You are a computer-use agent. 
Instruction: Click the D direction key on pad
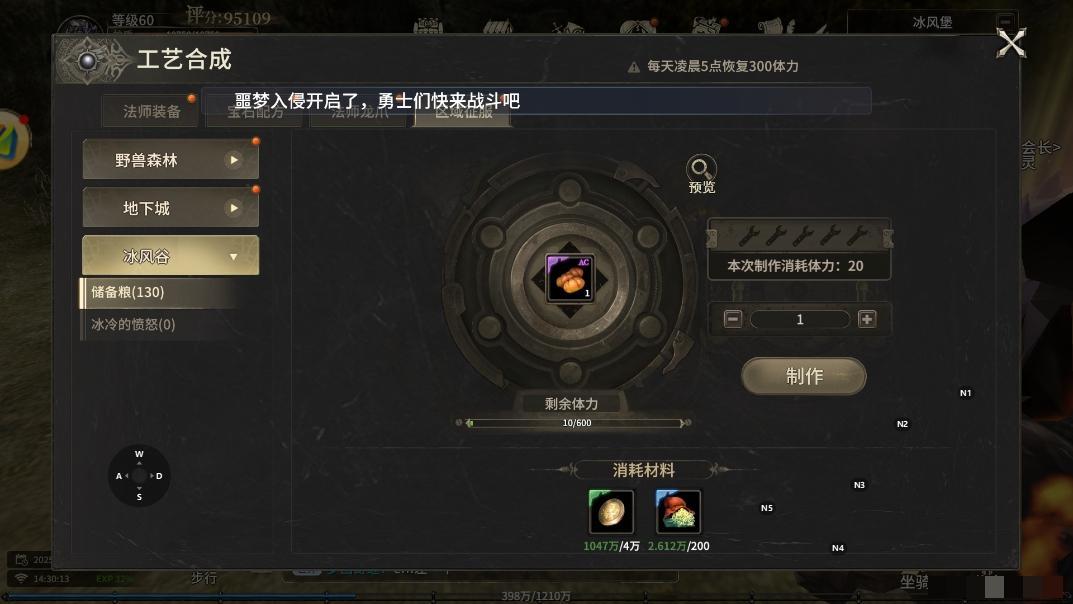pyautogui.click(x=157, y=475)
